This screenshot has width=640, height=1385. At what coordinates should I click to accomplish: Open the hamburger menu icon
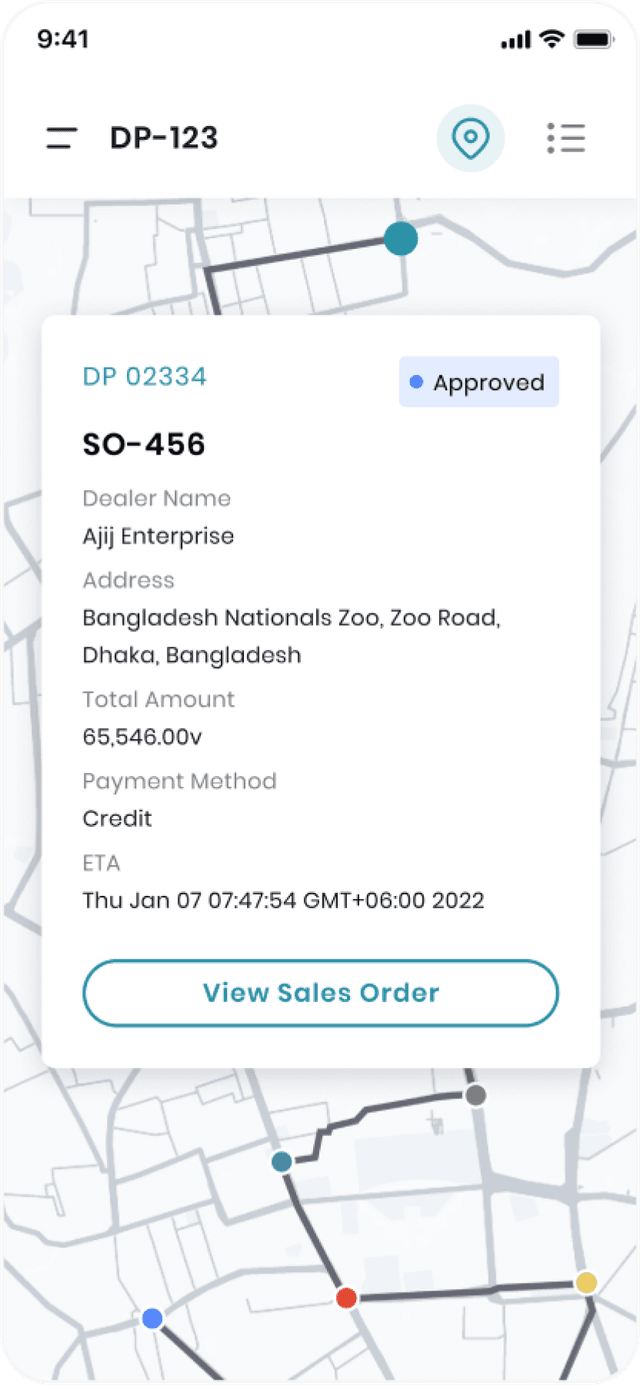62,138
